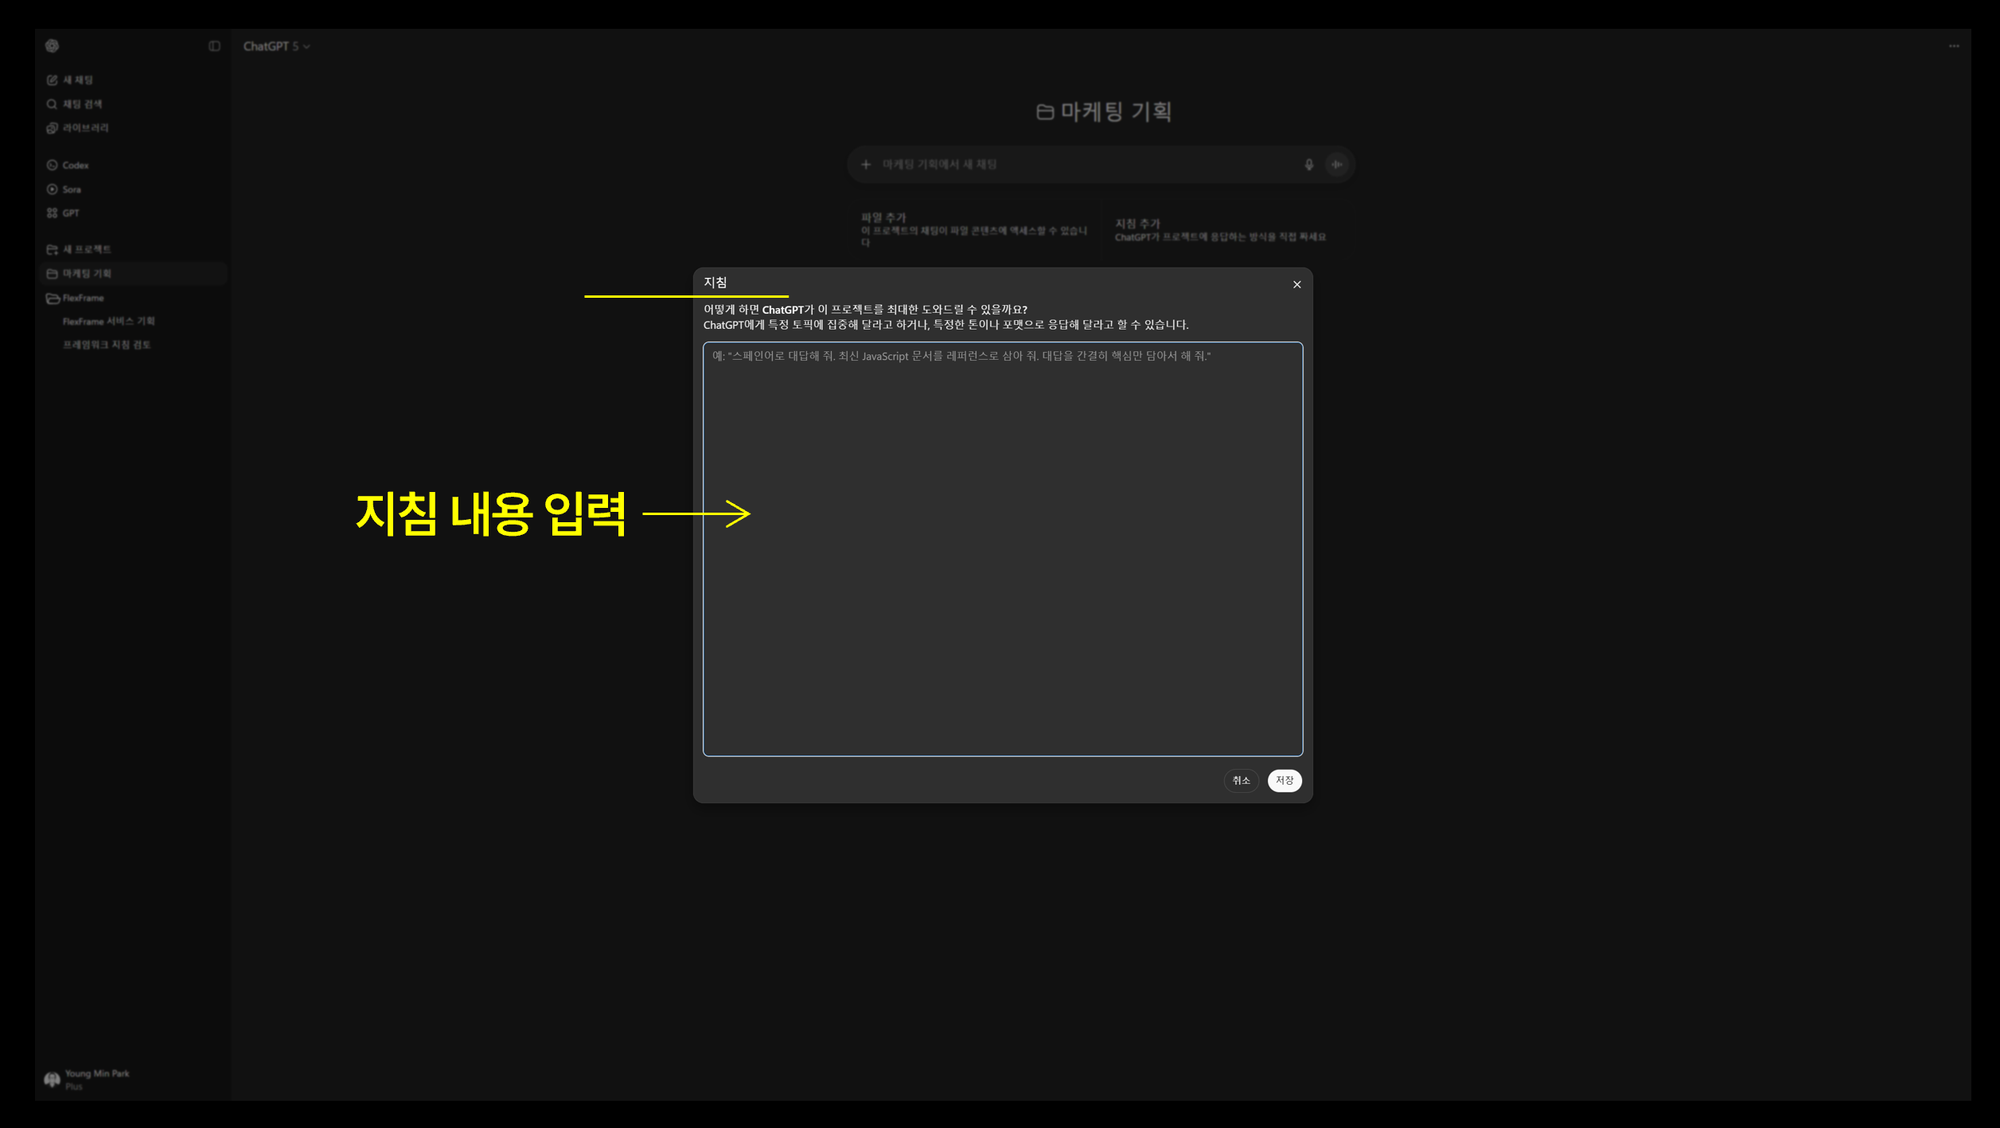Click the instructions text area
Viewport: 2000px width, 1128px height.
coord(1002,550)
